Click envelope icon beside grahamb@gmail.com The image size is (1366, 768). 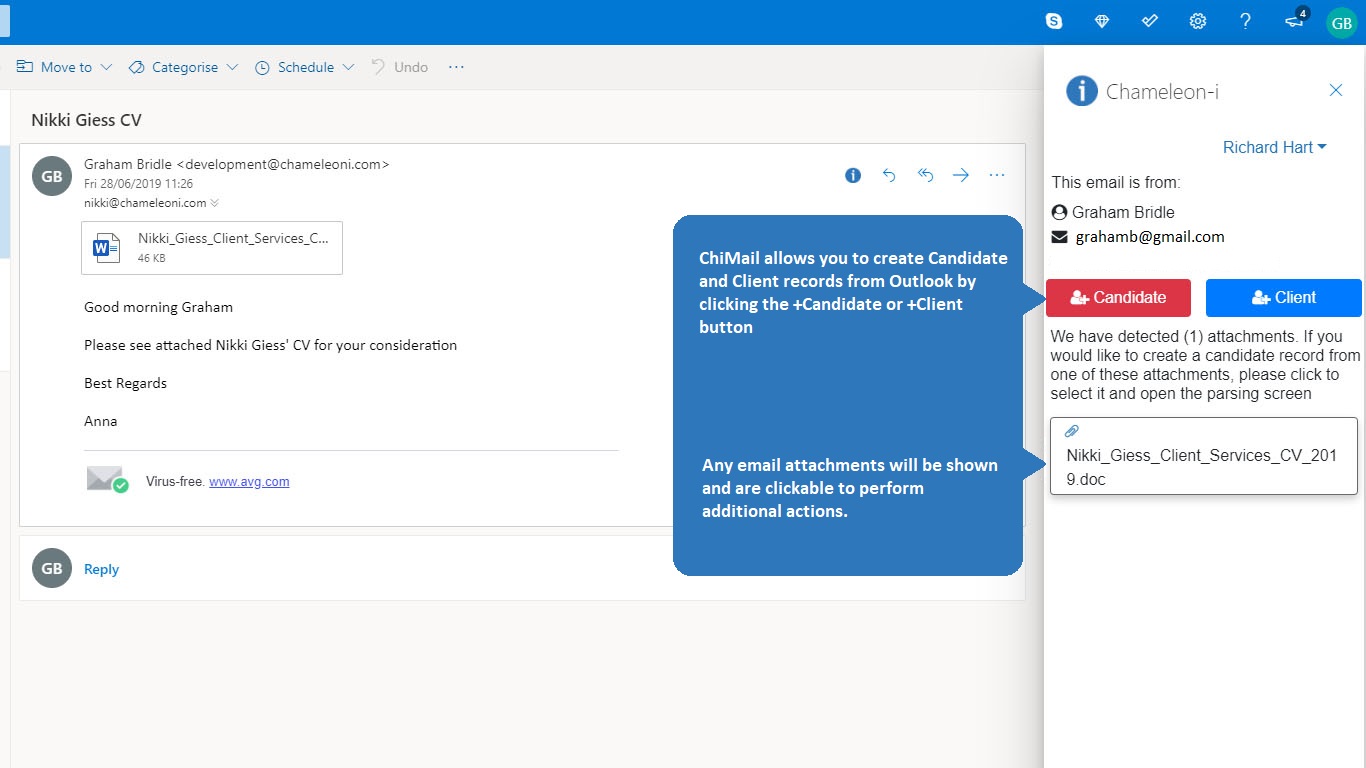click(1060, 237)
